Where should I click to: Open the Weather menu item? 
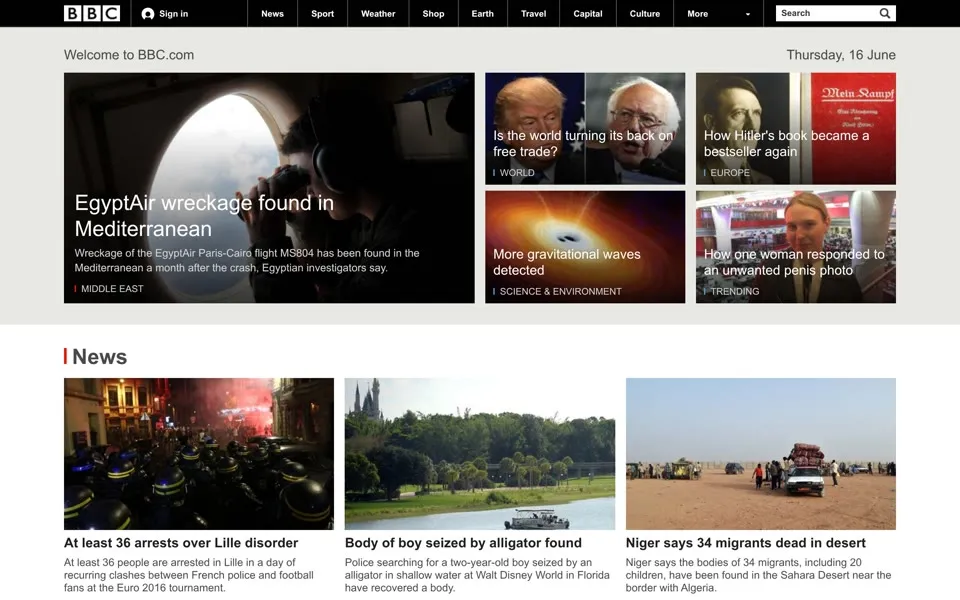(x=378, y=13)
